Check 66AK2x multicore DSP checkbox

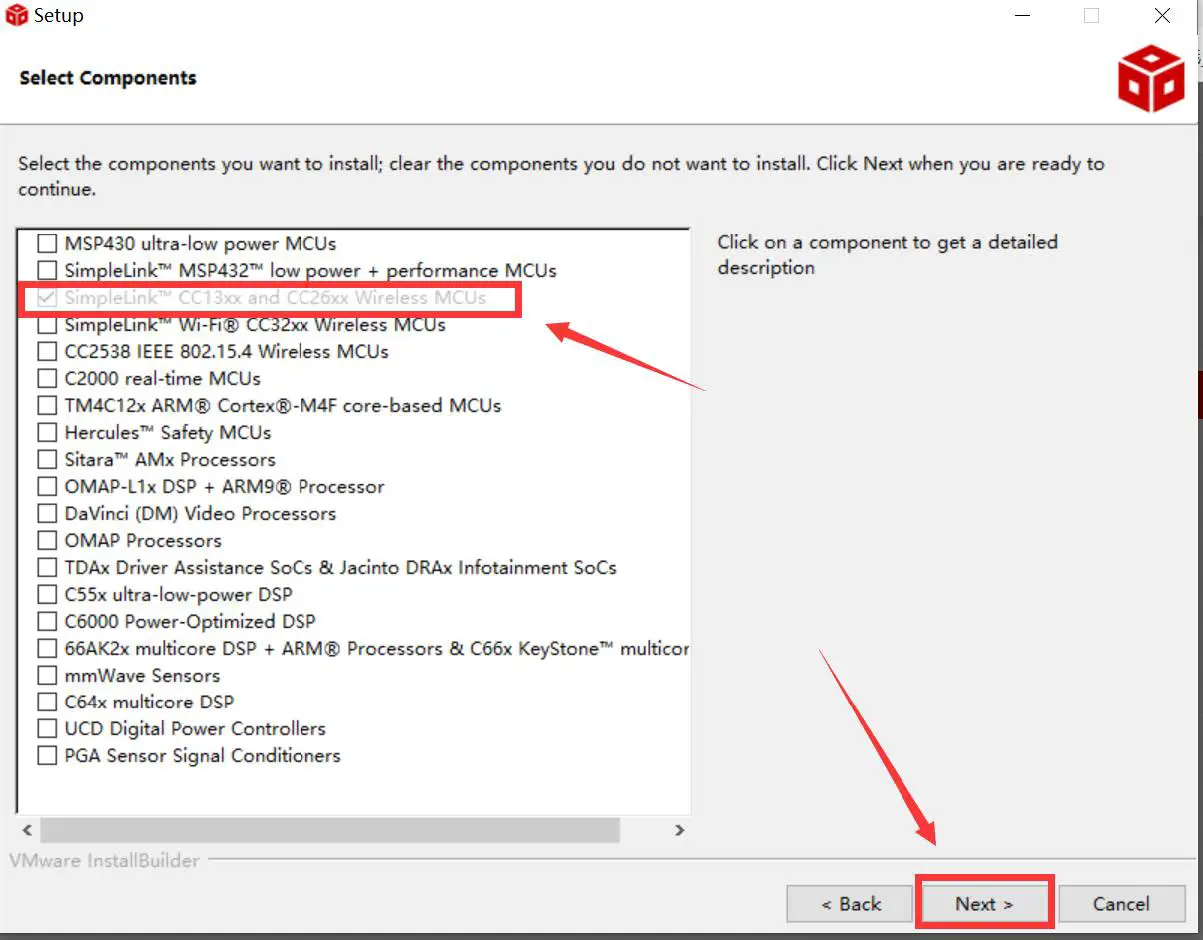click(x=47, y=648)
